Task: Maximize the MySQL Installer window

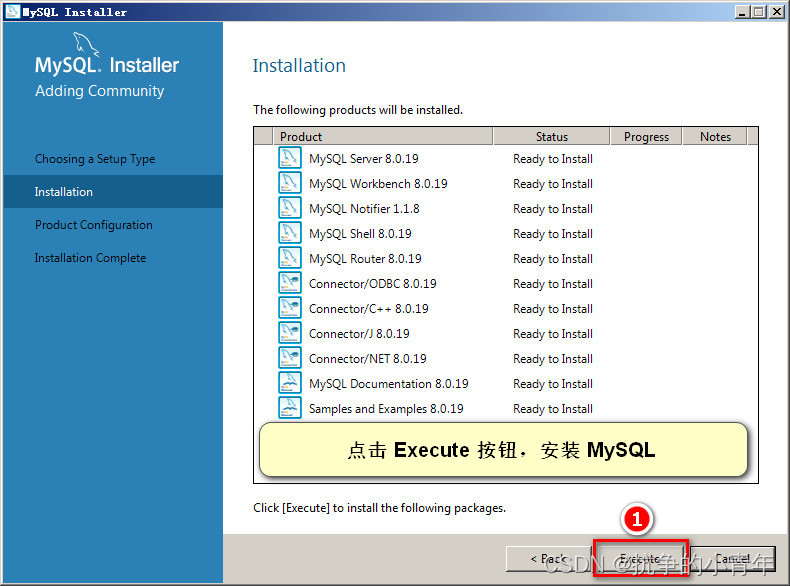Action: [758, 11]
